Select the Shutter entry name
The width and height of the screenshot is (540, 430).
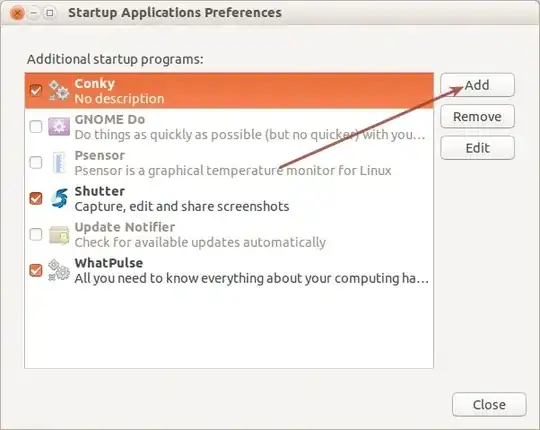coord(100,191)
